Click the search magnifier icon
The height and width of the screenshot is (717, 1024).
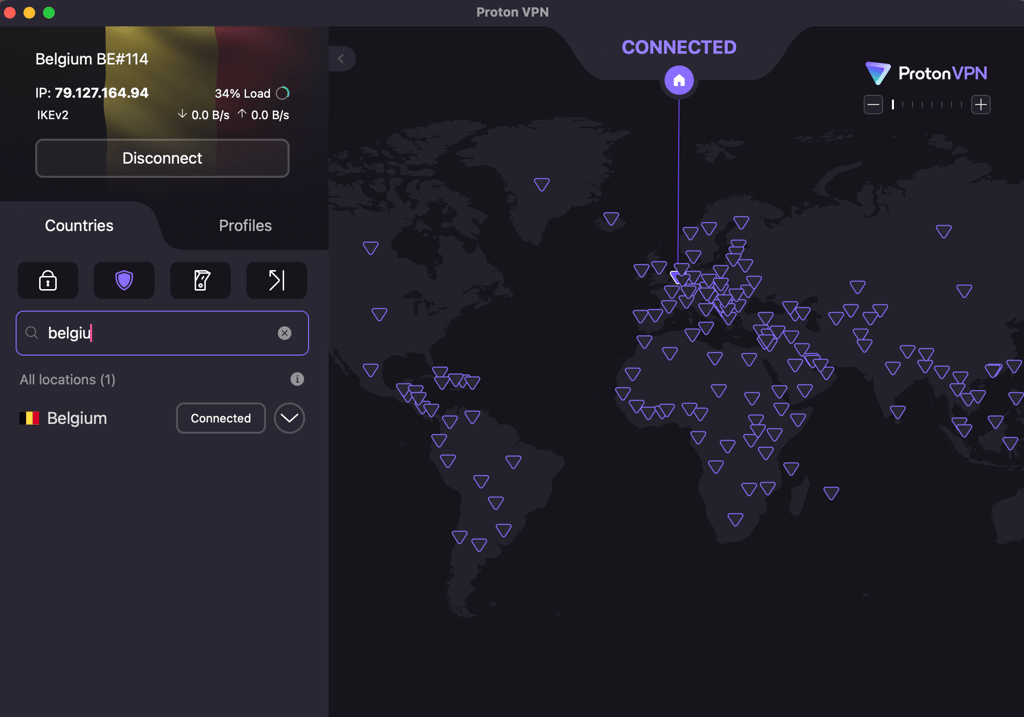pos(31,333)
